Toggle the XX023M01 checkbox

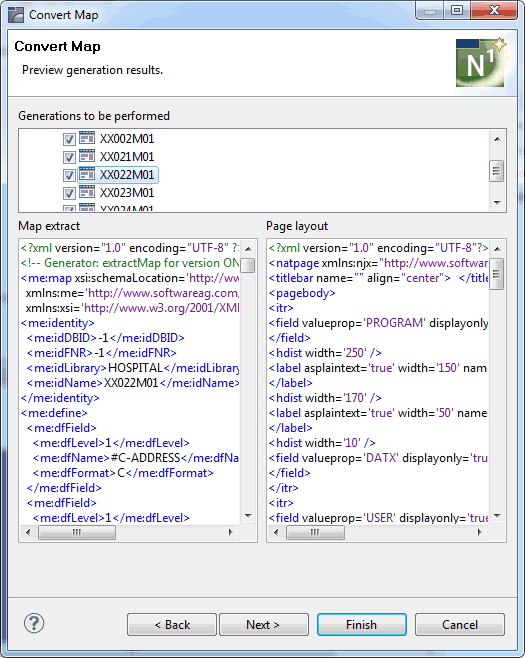(x=69, y=193)
